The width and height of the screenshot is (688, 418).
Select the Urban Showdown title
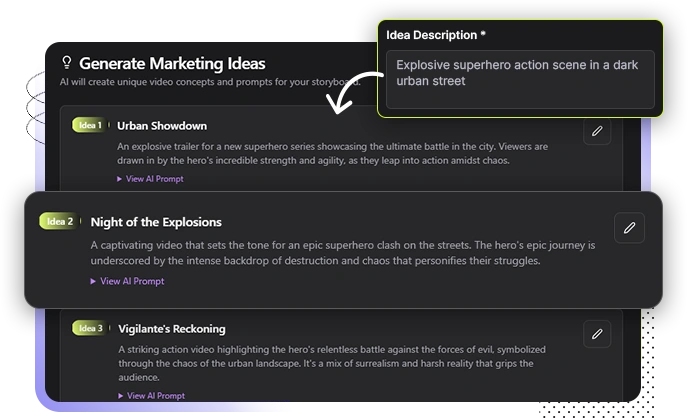tap(162, 126)
